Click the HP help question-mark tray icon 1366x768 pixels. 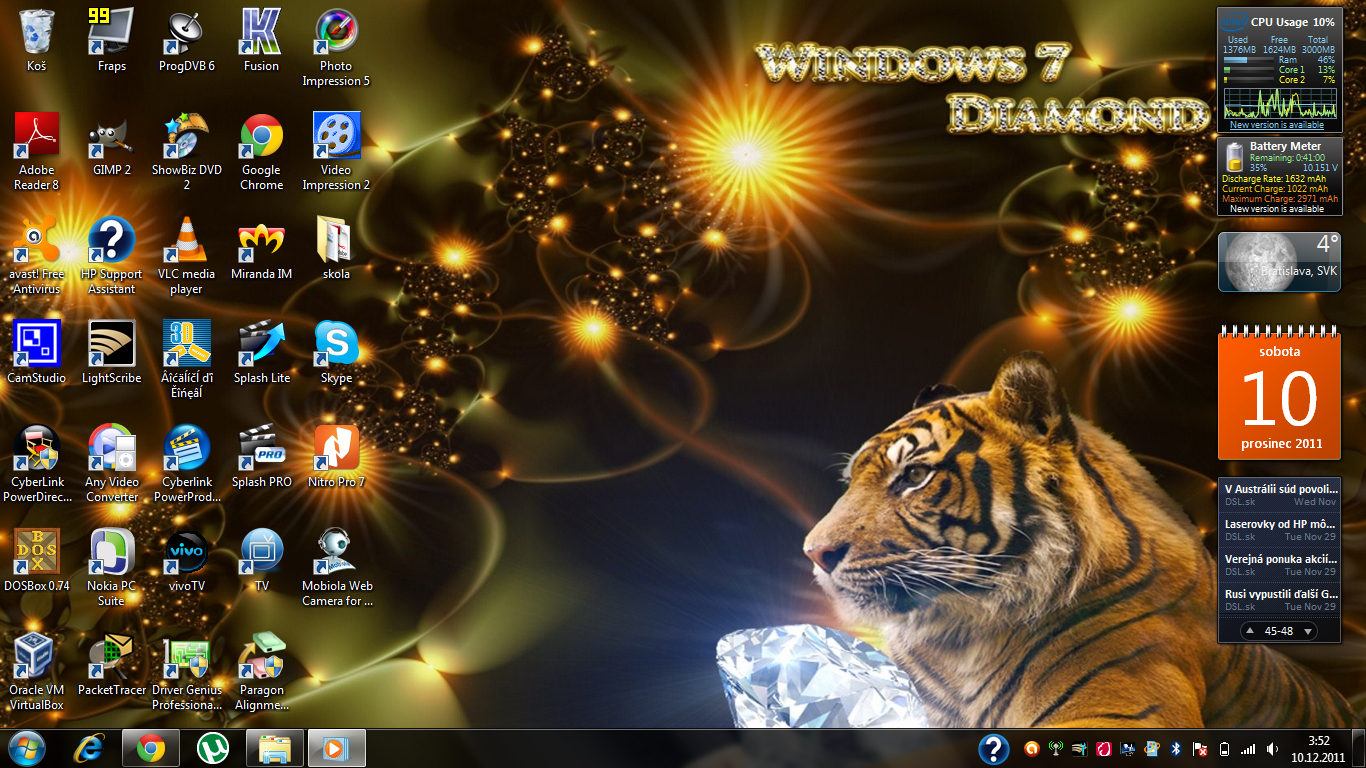[993, 748]
